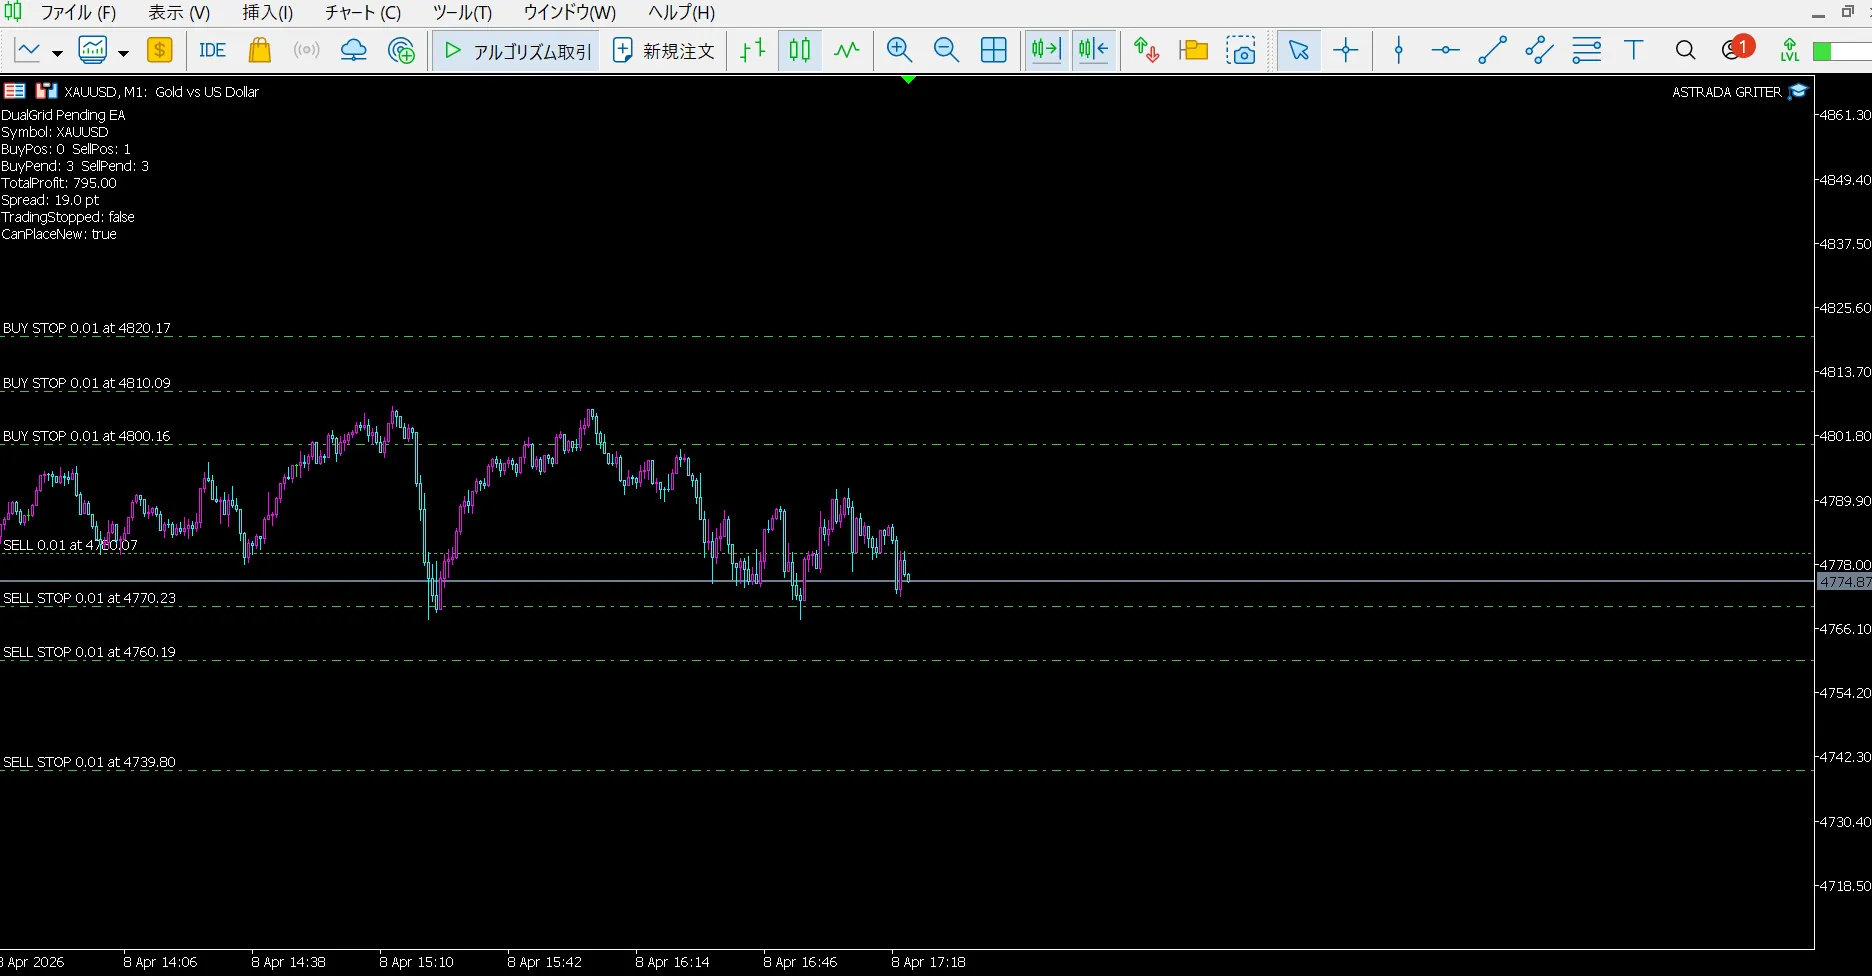Open the Fibonacci tools list icon
The image size is (1872, 976).
coord(1586,50)
